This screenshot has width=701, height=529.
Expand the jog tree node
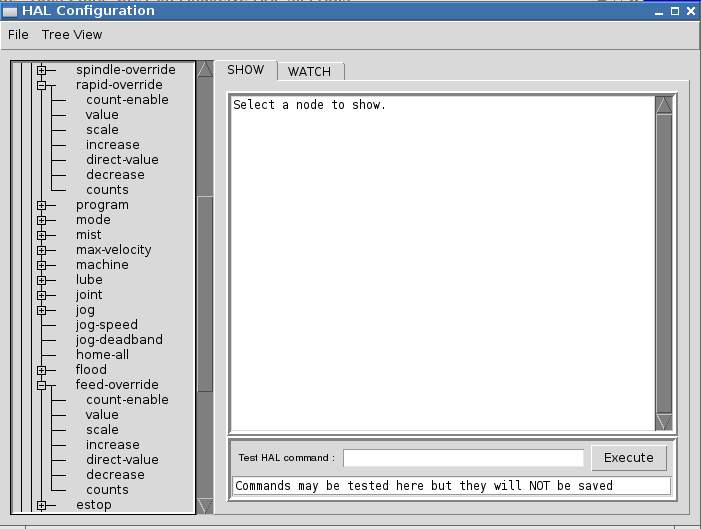(x=42, y=310)
